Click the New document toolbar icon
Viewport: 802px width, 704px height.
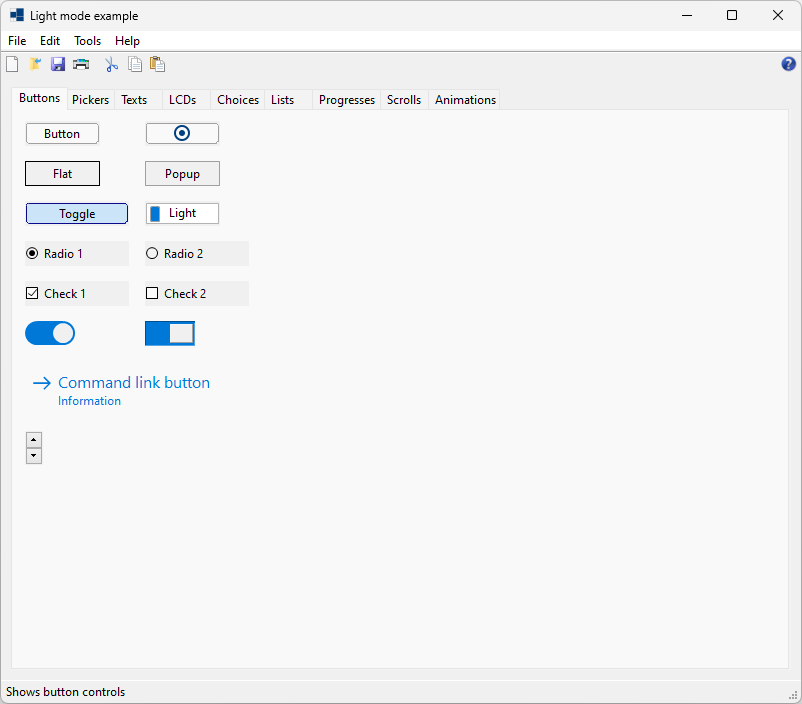(x=12, y=64)
